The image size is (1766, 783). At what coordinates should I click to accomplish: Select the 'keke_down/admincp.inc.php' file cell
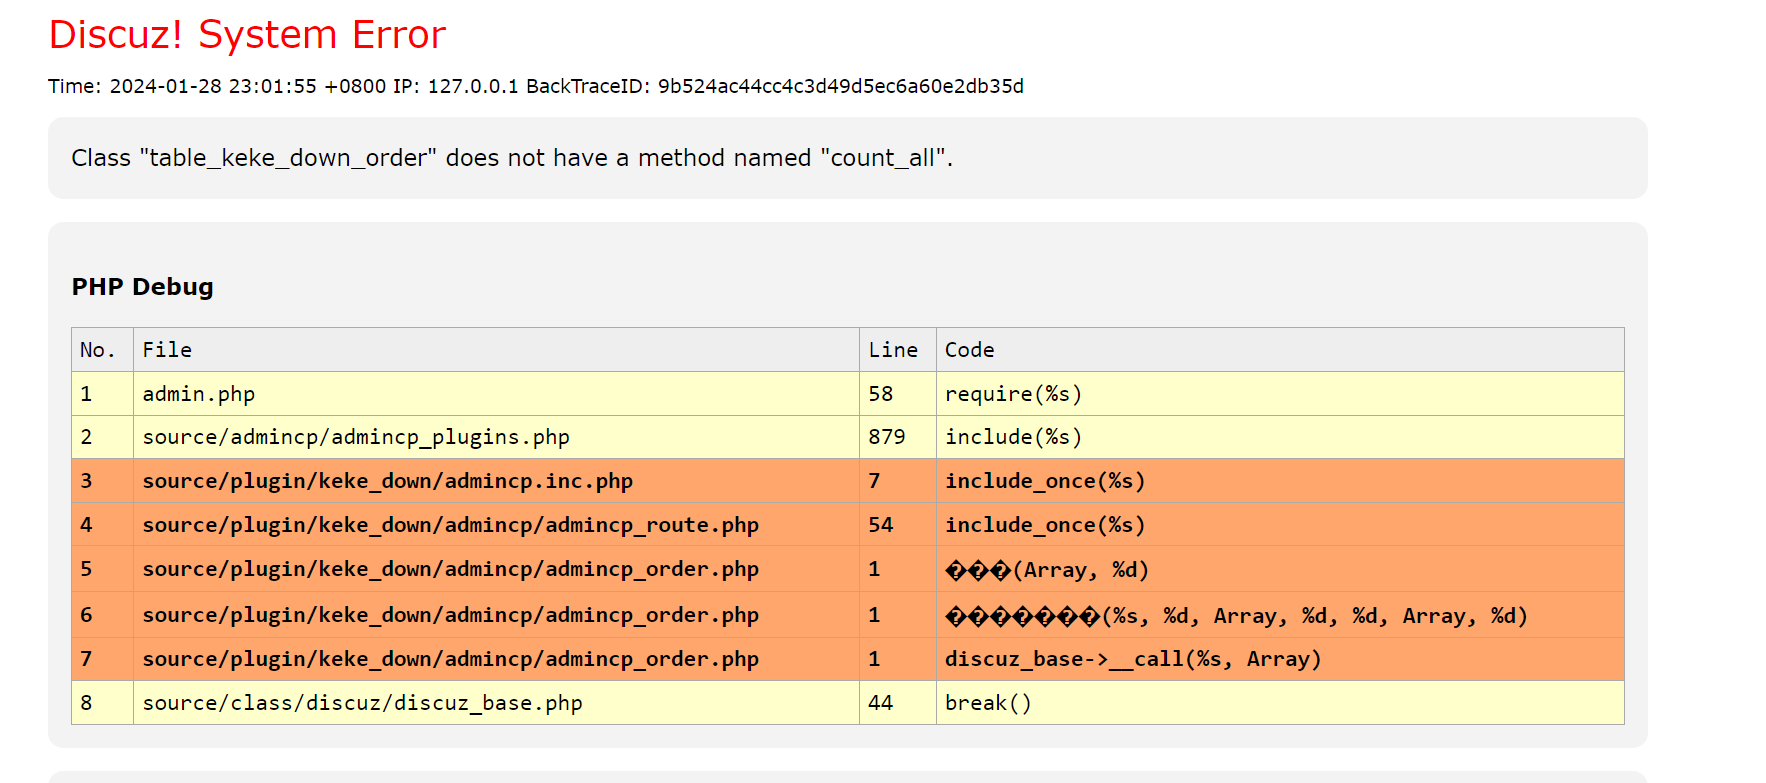click(496, 481)
